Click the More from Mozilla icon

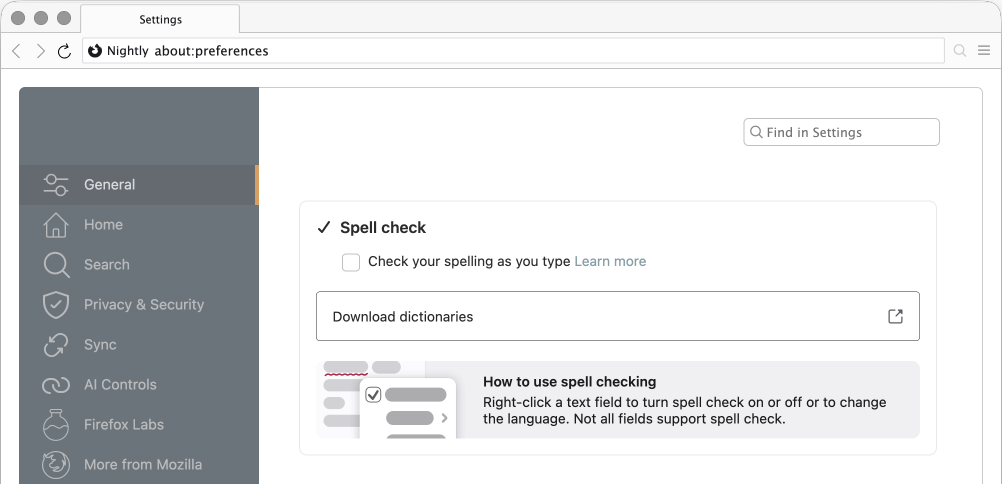tap(55, 465)
